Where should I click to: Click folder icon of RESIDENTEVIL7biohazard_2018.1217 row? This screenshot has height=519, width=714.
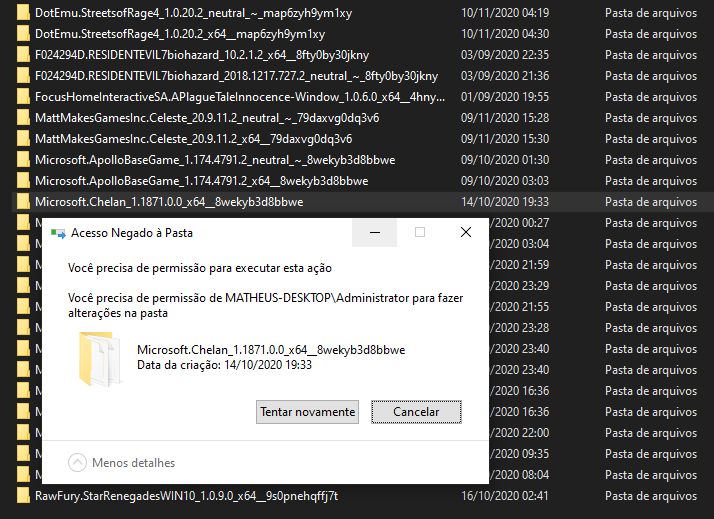[x=23, y=76]
